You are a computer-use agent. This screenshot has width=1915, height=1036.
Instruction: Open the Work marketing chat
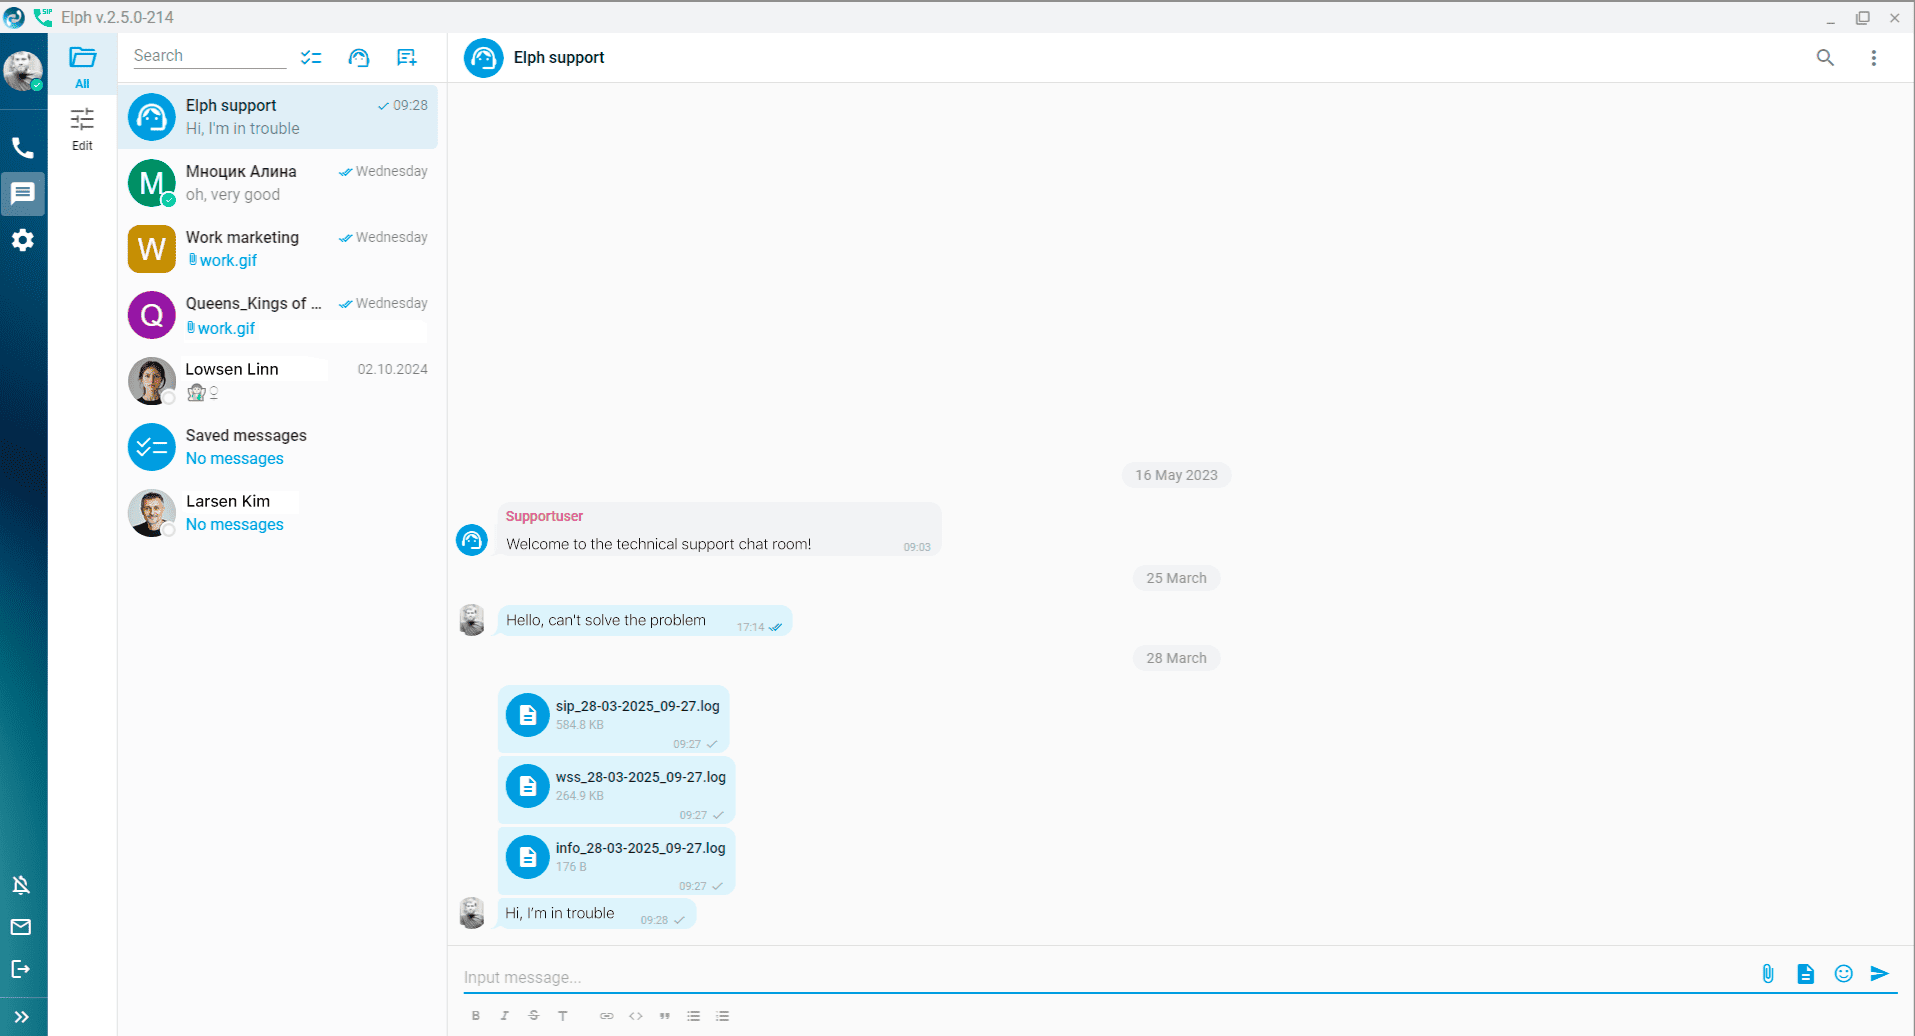(x=278, y=249)
